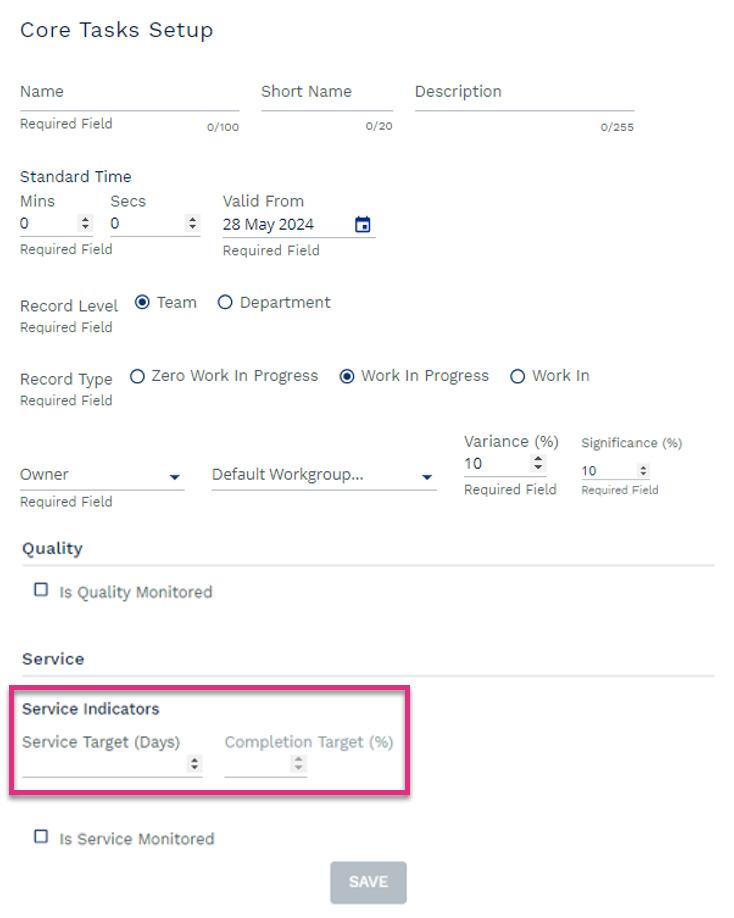Click the Service Target (Days) stepper
This screenshot has height=918, width=734.
pyautogui.click(x=194, y=763)
